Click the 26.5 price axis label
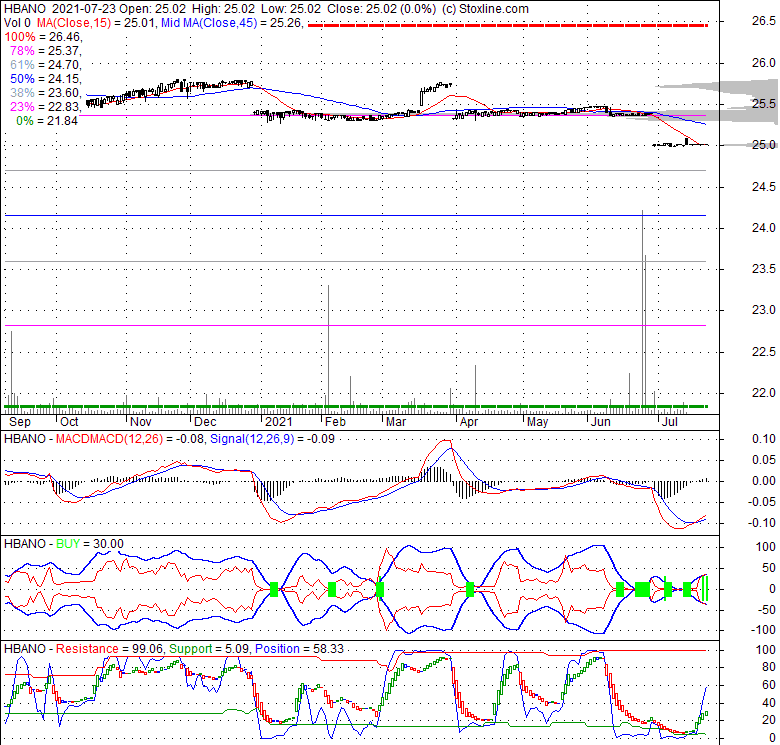The image size is (780, 745). tap(764, 21)
